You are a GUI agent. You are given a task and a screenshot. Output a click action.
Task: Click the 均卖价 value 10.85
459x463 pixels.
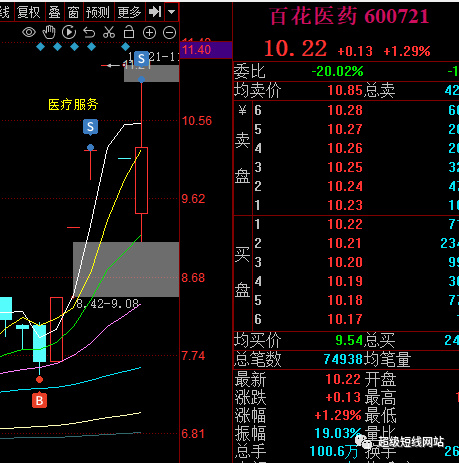(345, 91)
